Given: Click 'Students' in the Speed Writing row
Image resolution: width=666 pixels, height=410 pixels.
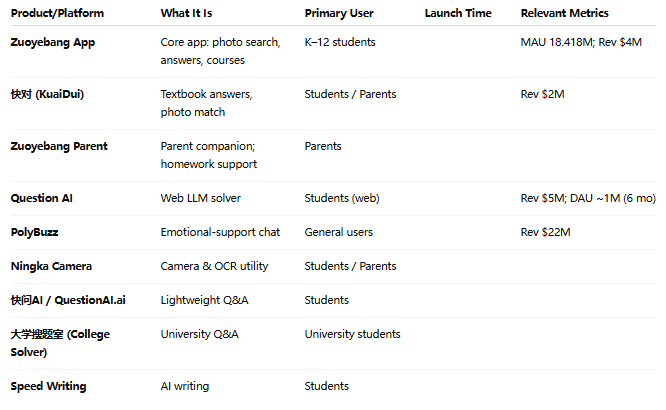Looking at the screenshot, I should 326,386.
